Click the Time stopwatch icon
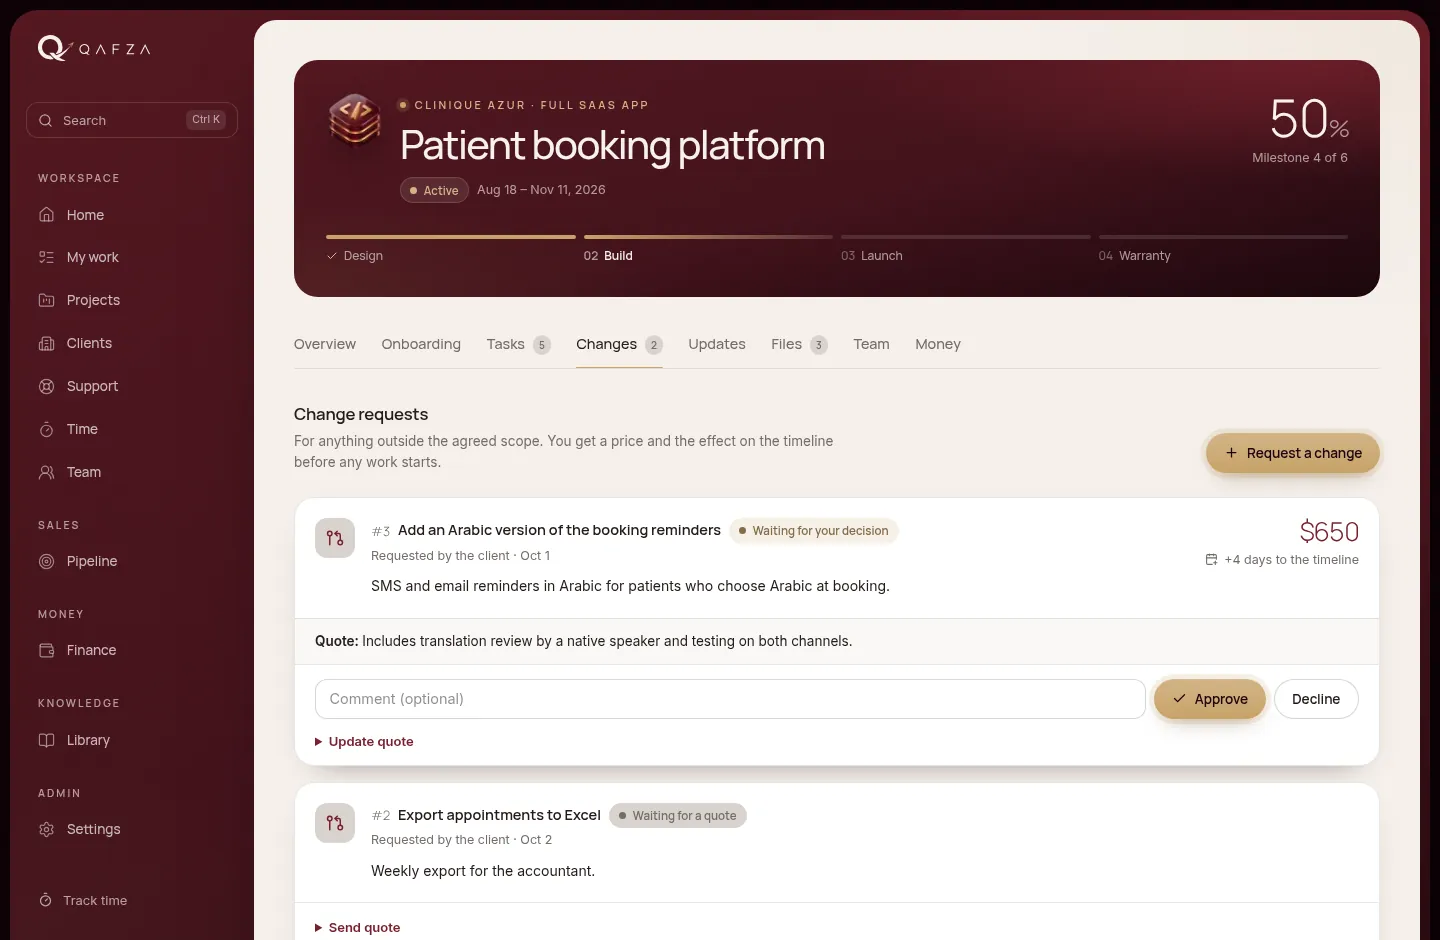This screenshot has height=940, width=1440. (x=46, y=429)
